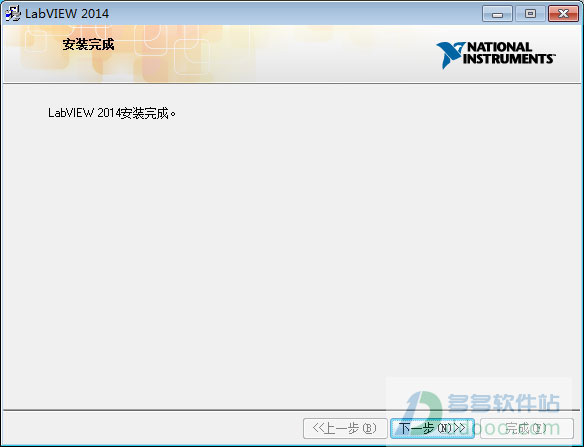This screenshot has height=447, width=584.
Task: Click the National Instruments eagle logo
Action: 450,55
